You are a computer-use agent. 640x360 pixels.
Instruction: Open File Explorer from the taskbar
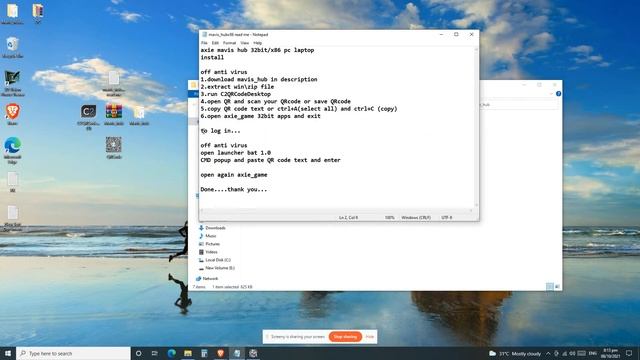(x=188, y=353)
